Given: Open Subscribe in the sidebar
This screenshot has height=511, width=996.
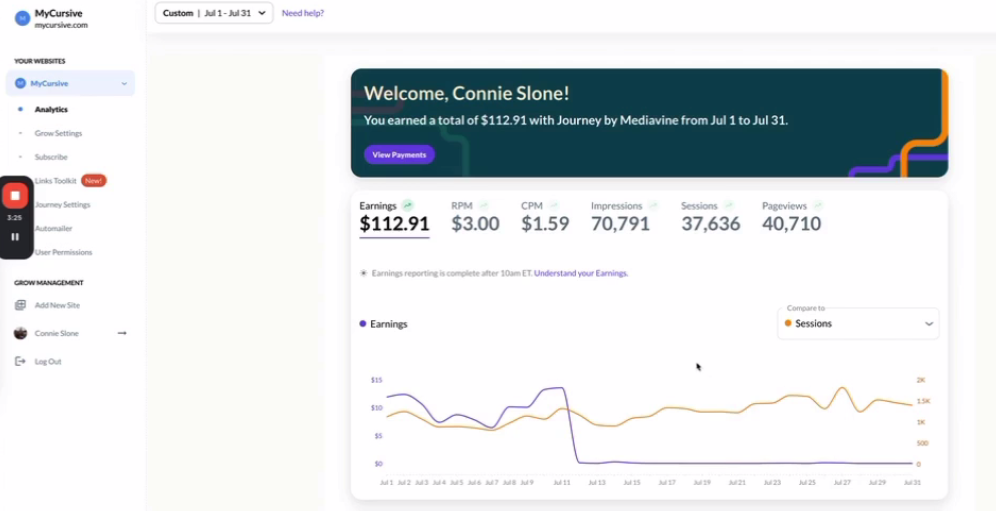Looking at the screenshot, I should click(51, 157).
